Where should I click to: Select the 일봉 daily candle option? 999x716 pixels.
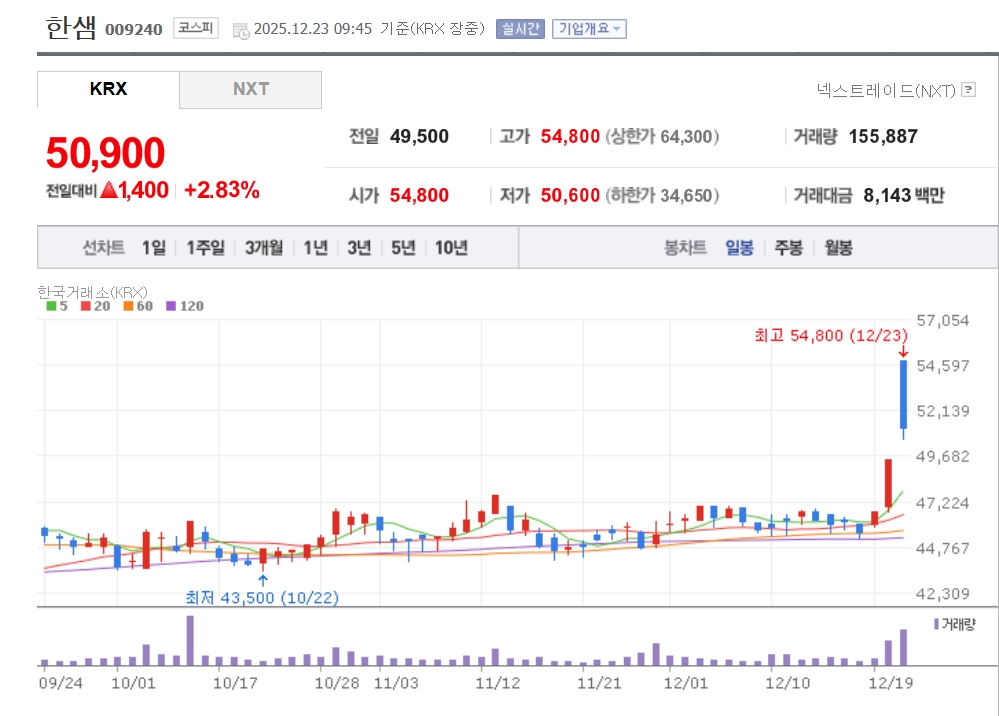739,248
